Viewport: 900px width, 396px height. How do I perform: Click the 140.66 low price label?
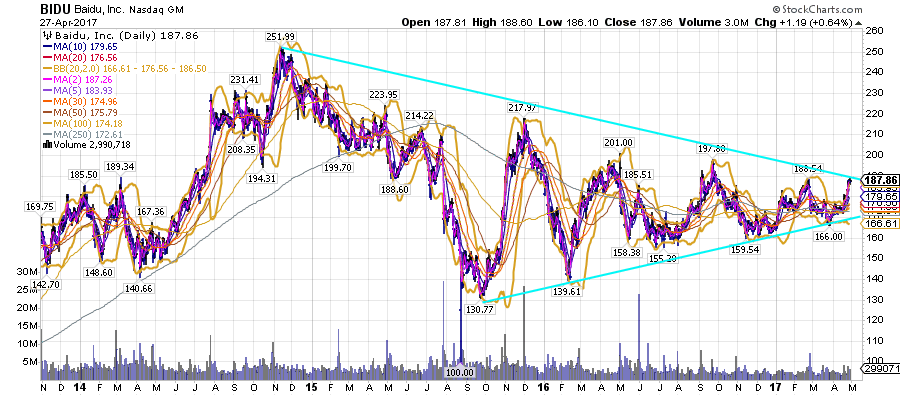[x=139, y=289]
